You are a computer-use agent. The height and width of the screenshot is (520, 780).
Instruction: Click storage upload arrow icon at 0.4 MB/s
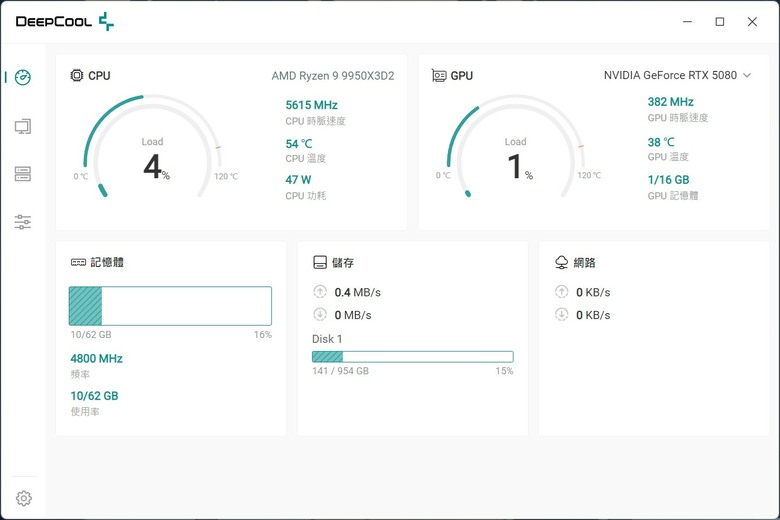[320, 292]
